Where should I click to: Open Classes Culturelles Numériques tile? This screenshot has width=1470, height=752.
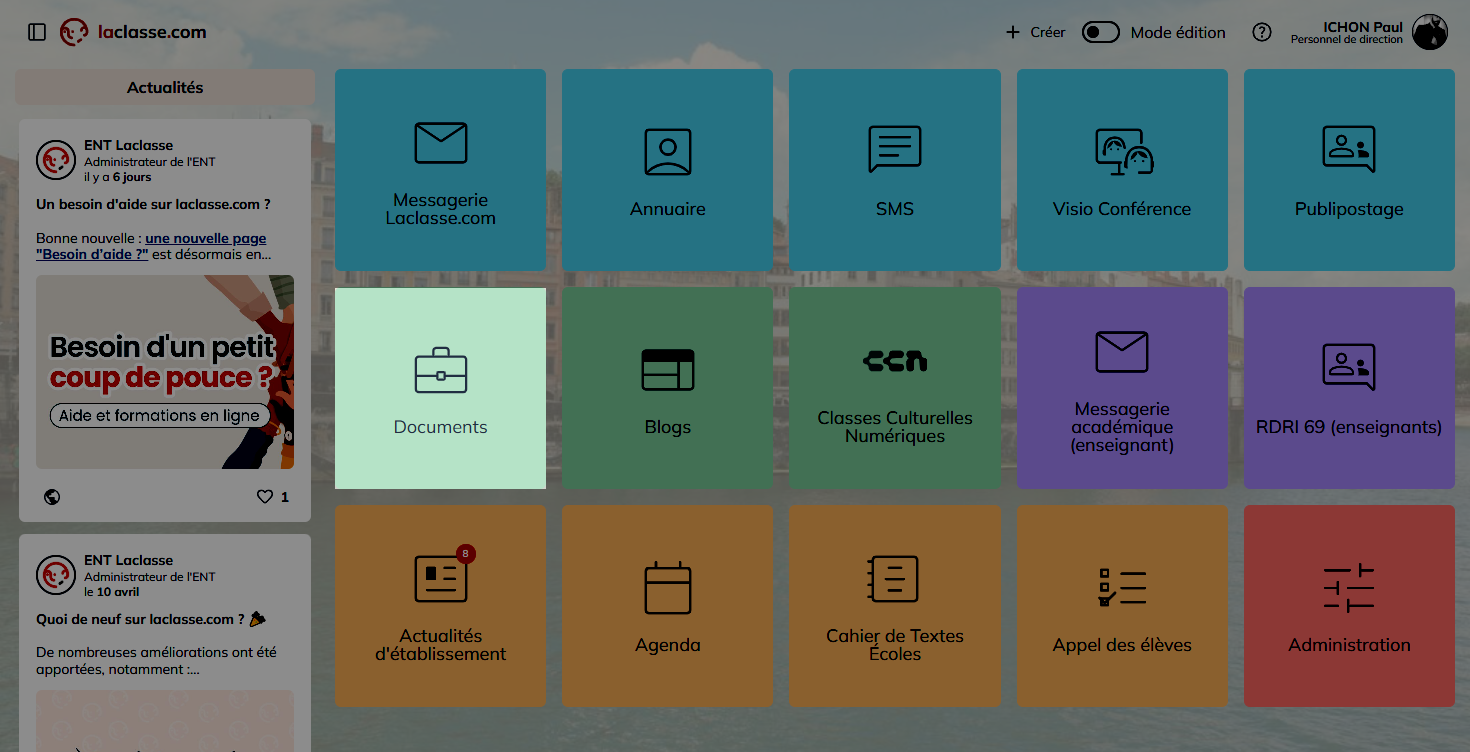(x=895, y=388)
